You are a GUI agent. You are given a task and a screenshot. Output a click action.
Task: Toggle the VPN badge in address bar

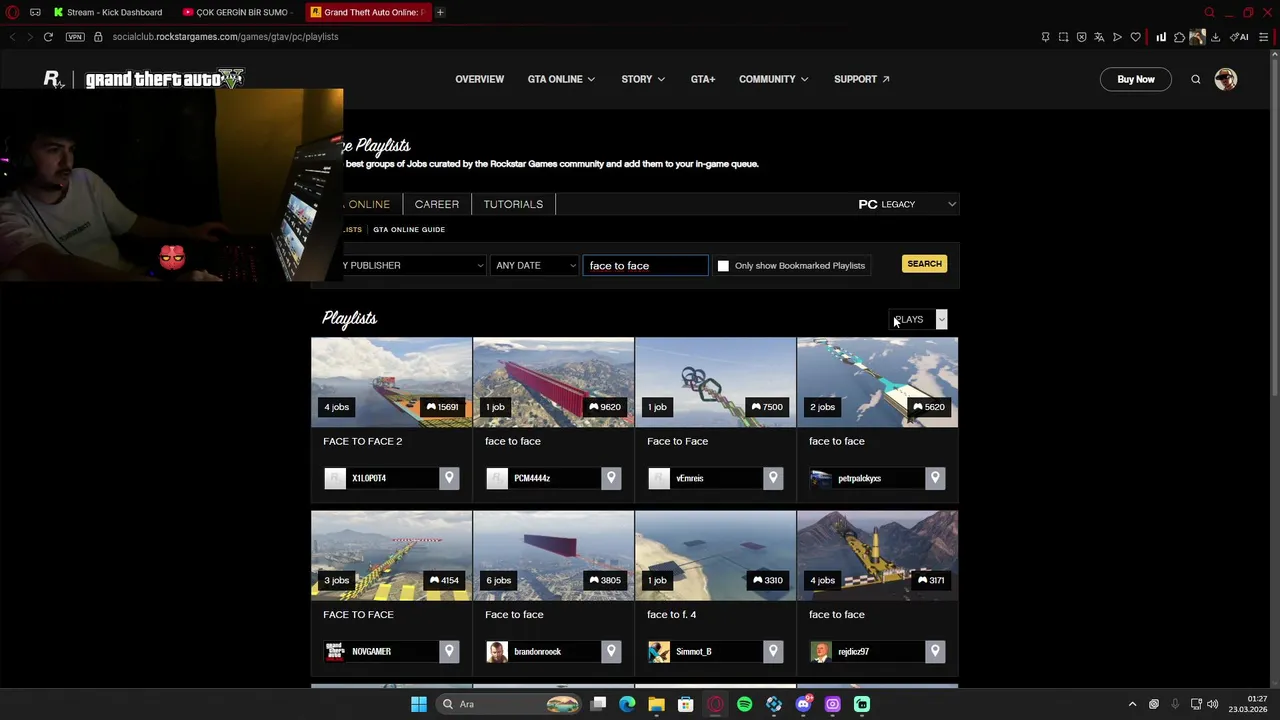click(75, 37)
